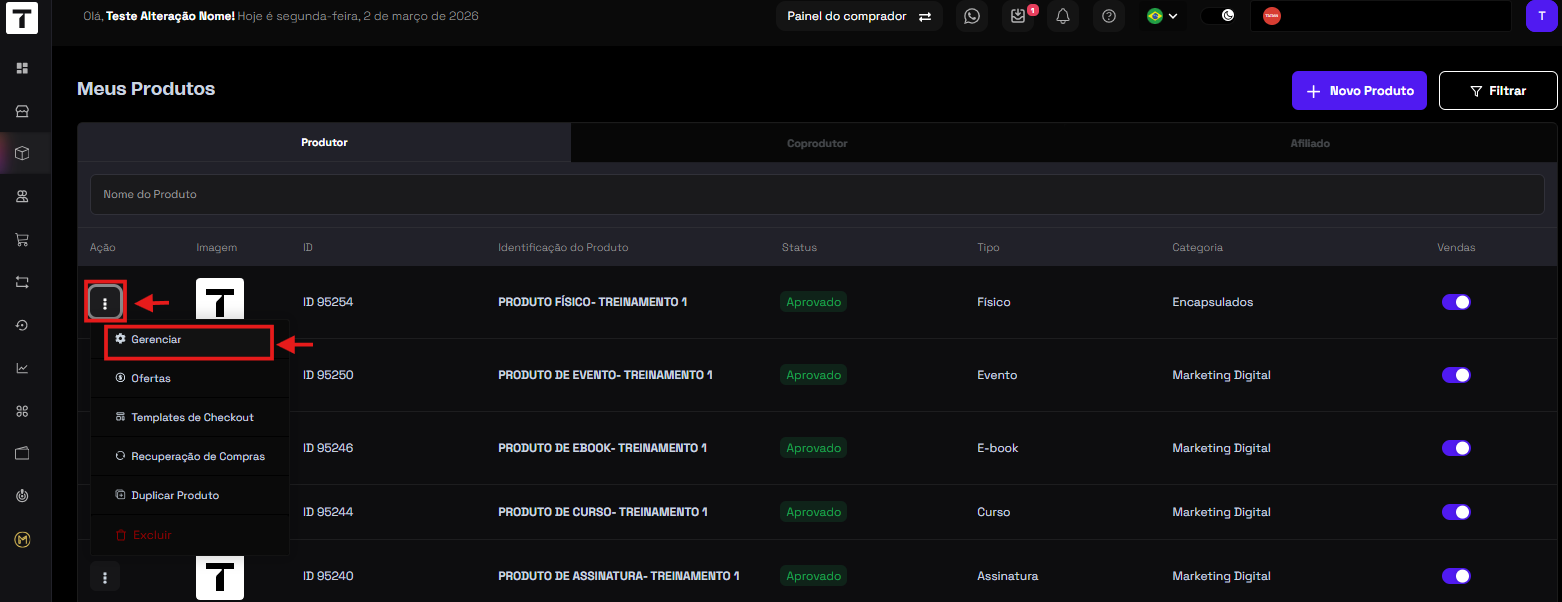Open inbox download icon with red badge
This screenshot has height=602, width=1562.
point(1018,16)
